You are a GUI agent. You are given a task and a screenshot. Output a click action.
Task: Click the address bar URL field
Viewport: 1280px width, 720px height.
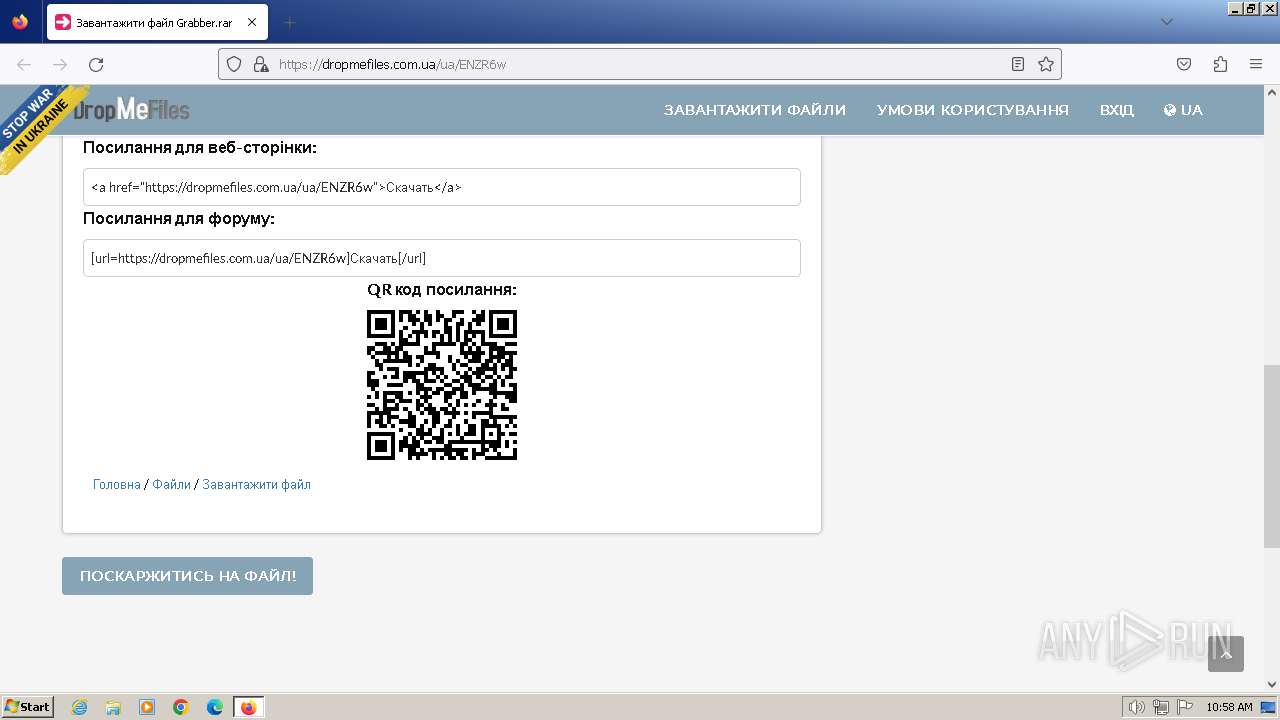point(640,64)
